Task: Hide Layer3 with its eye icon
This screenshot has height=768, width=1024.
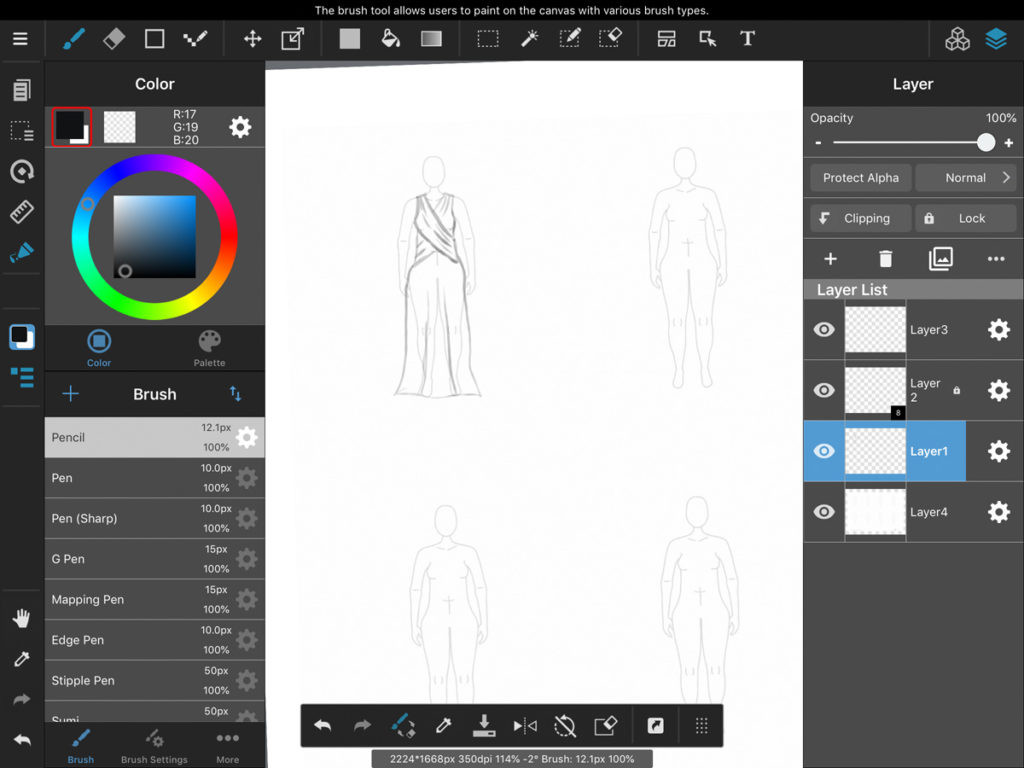Action: click(x=824, y=329)
